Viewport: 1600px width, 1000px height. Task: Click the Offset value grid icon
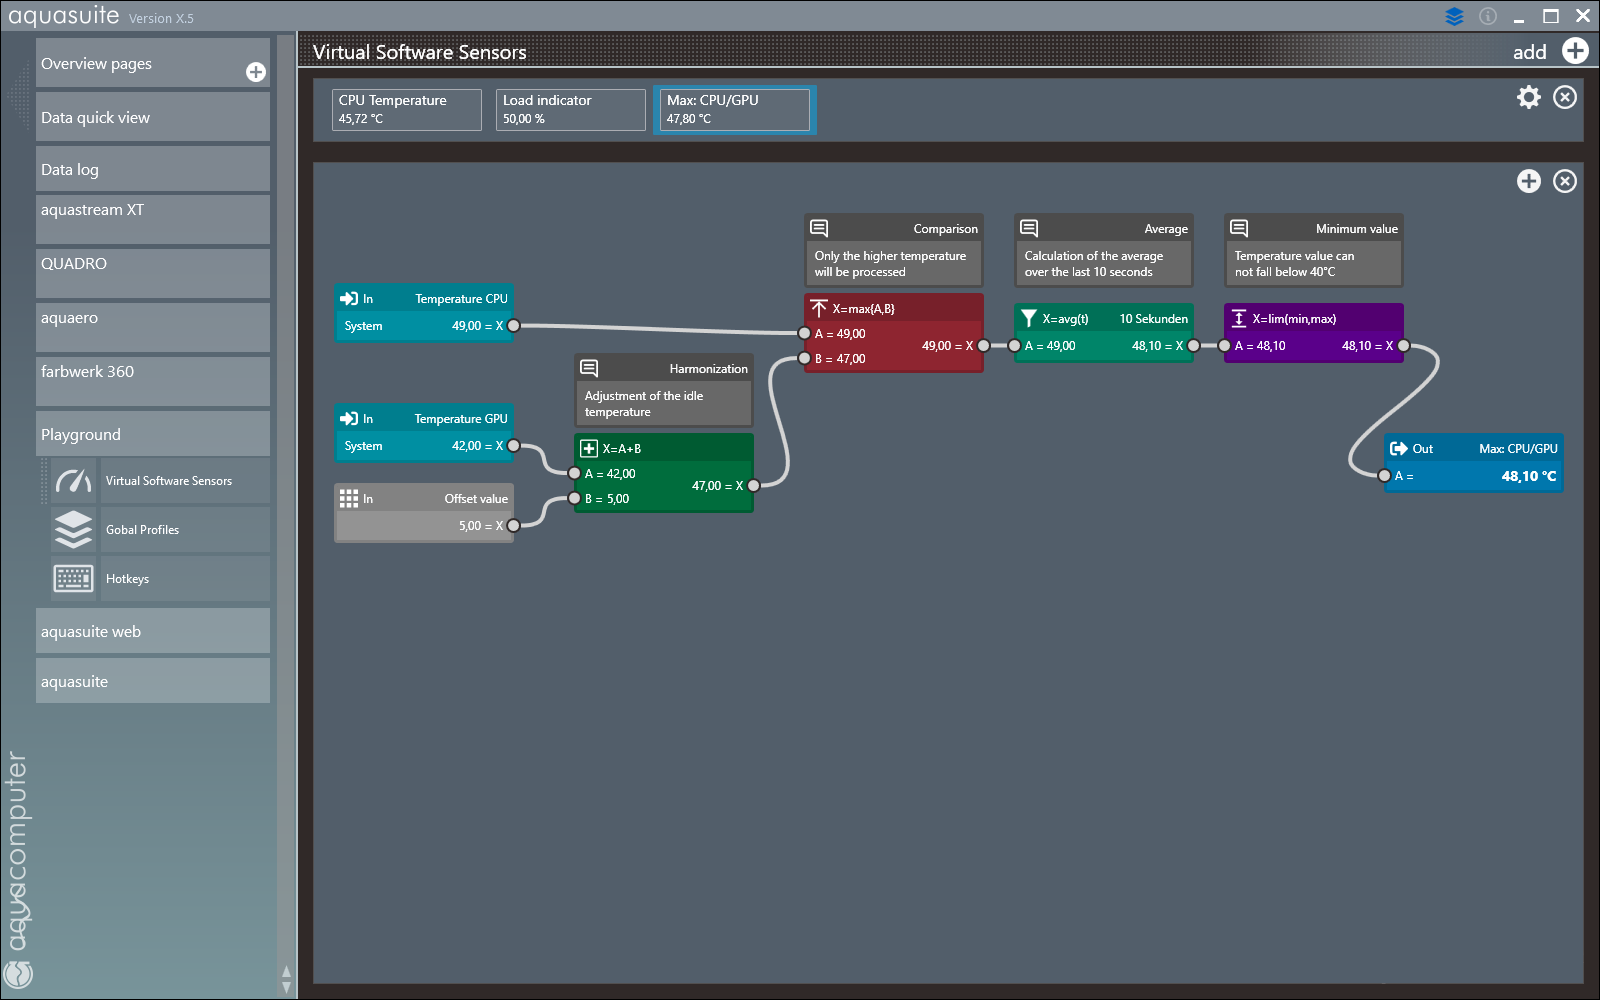pyautogui.click(x=349, y=498)
